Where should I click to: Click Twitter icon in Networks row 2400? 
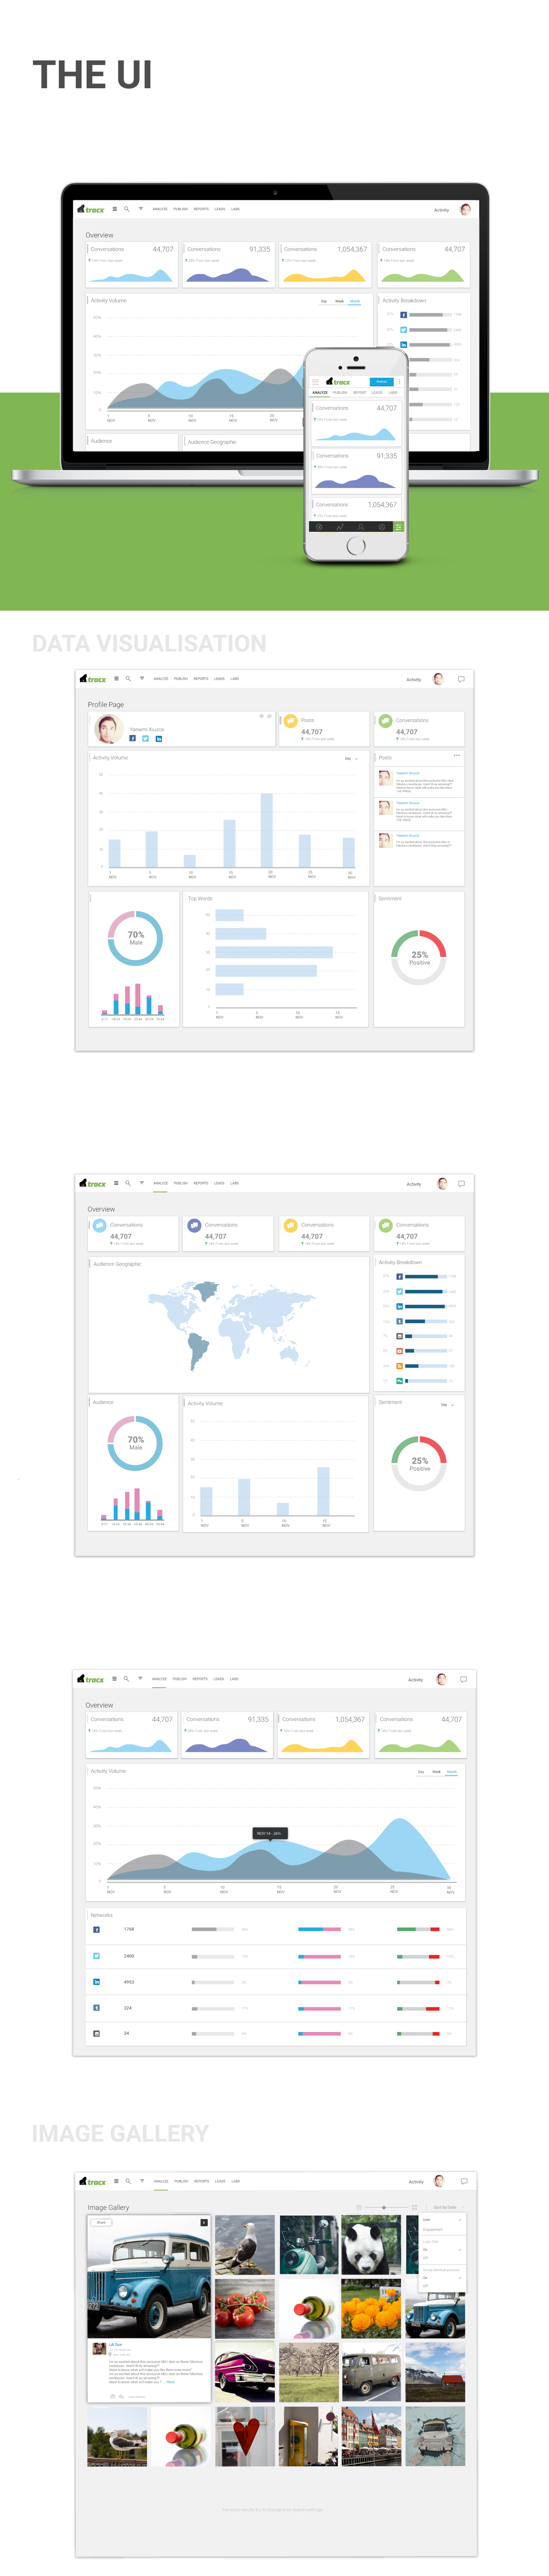(97, 1956)
